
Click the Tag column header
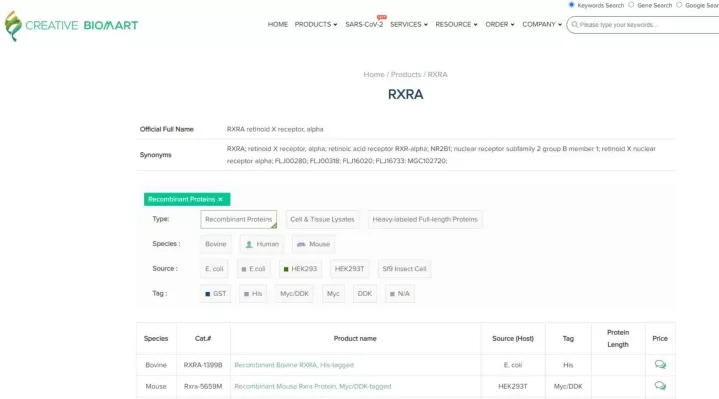[568, 339]
